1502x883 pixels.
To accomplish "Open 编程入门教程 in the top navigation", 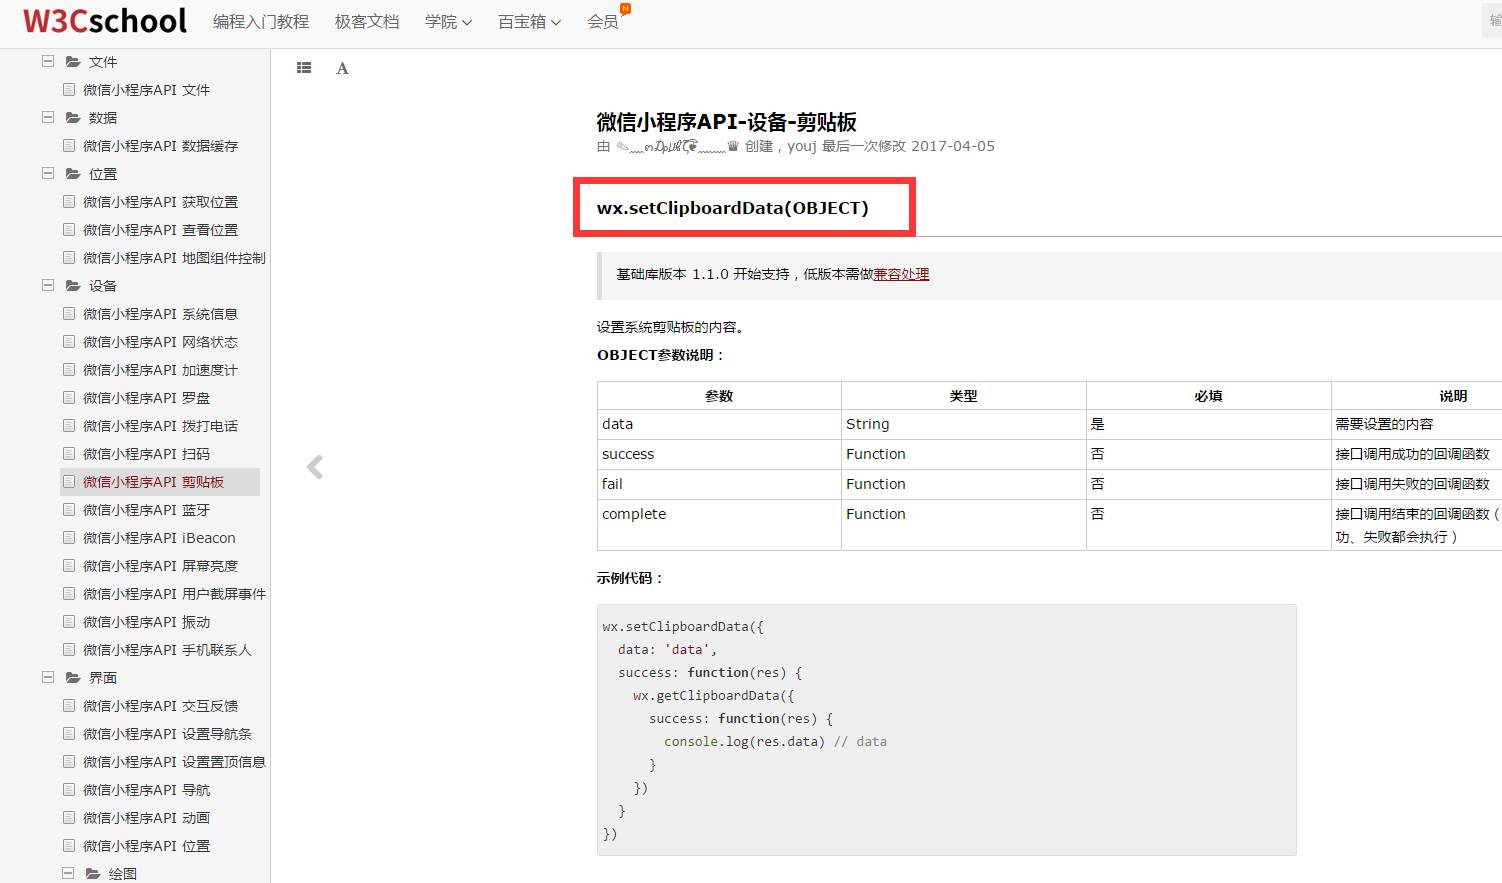I will (261, 22).
